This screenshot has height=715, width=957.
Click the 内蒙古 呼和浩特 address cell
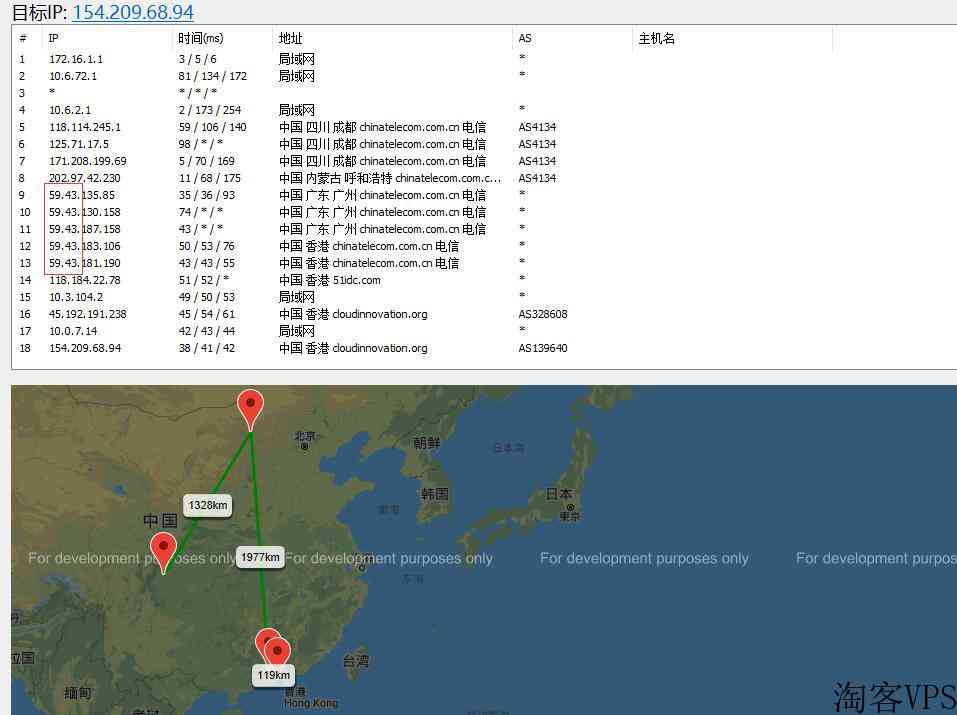coord(389,178)
